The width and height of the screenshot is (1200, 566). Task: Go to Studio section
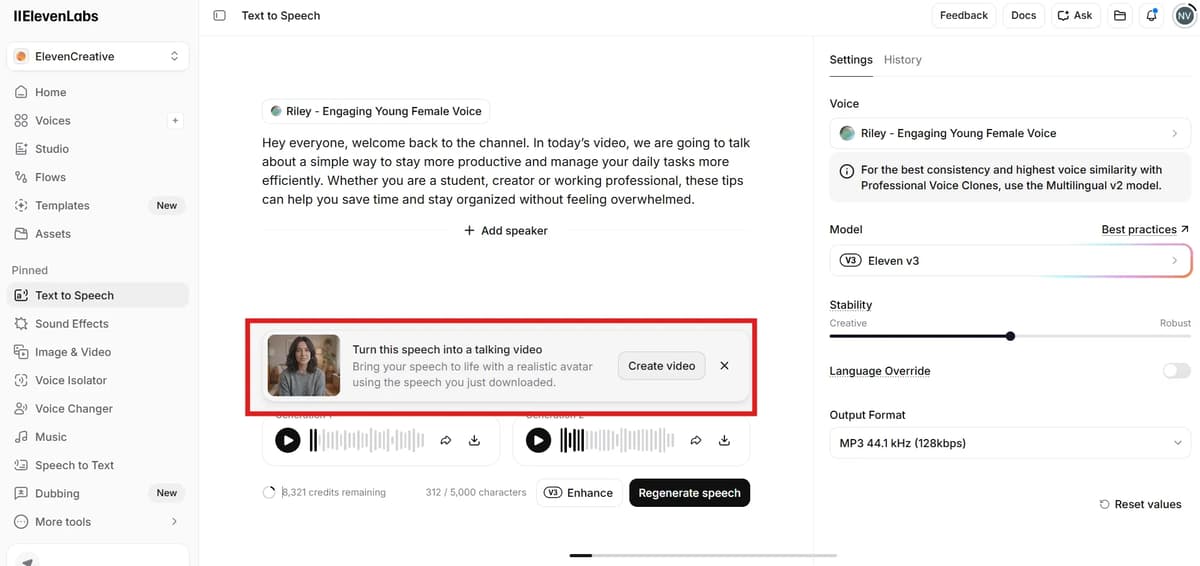click(97, 149)
